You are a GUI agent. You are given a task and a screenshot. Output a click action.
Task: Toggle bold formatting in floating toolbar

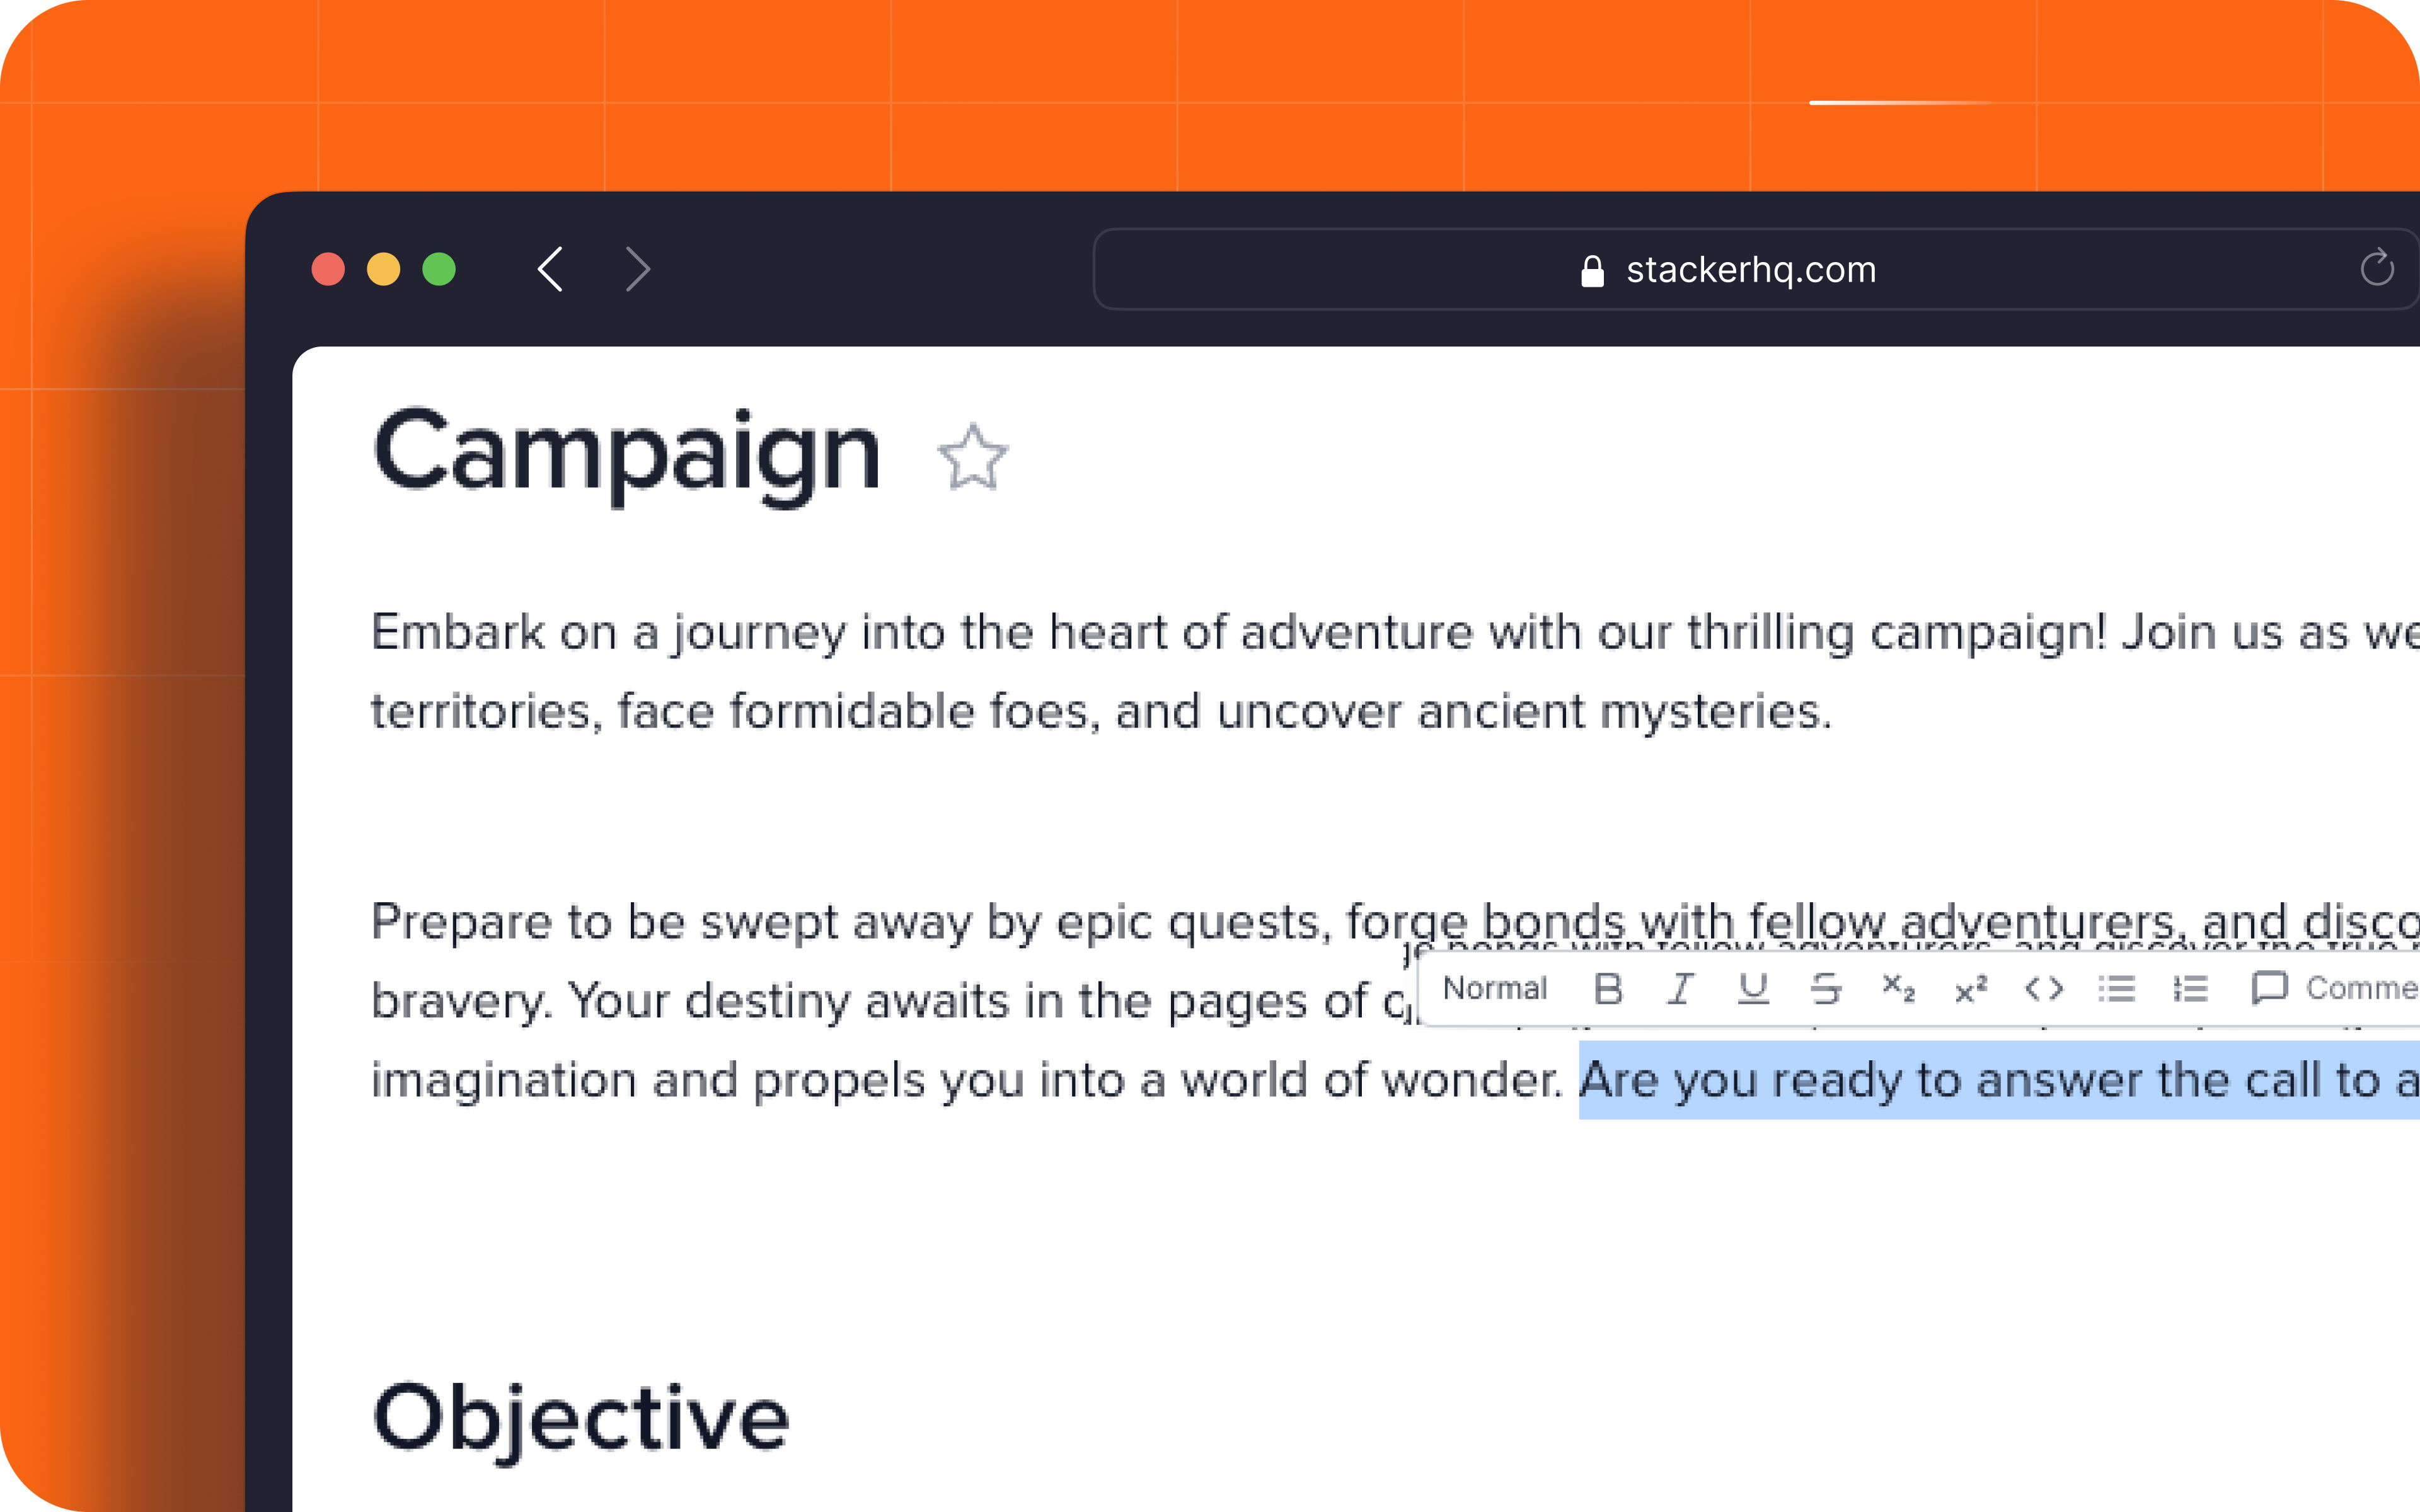(1608, 989)
